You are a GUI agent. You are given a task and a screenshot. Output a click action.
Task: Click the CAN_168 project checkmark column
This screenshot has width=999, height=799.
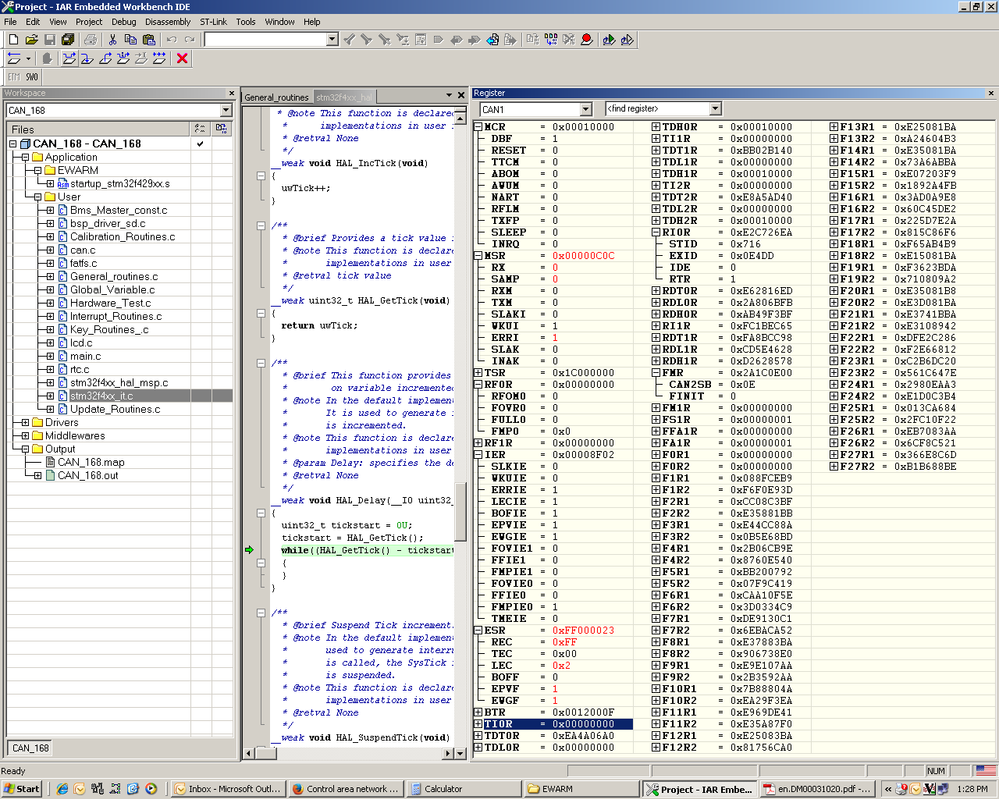[200, 143]
